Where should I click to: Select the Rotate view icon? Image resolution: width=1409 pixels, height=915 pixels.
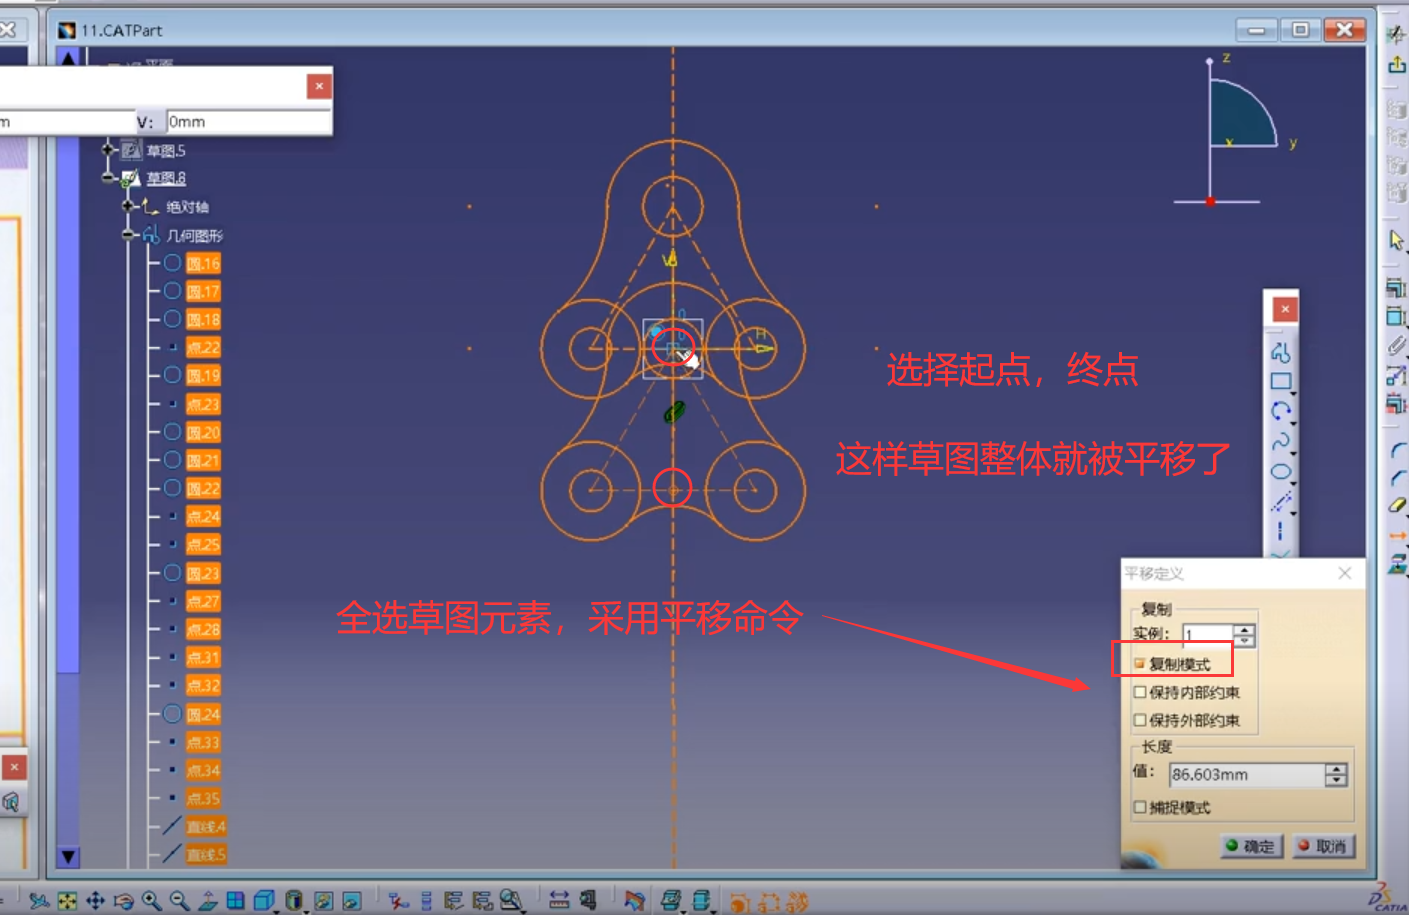pyautogui.click(x=123, y=901)
